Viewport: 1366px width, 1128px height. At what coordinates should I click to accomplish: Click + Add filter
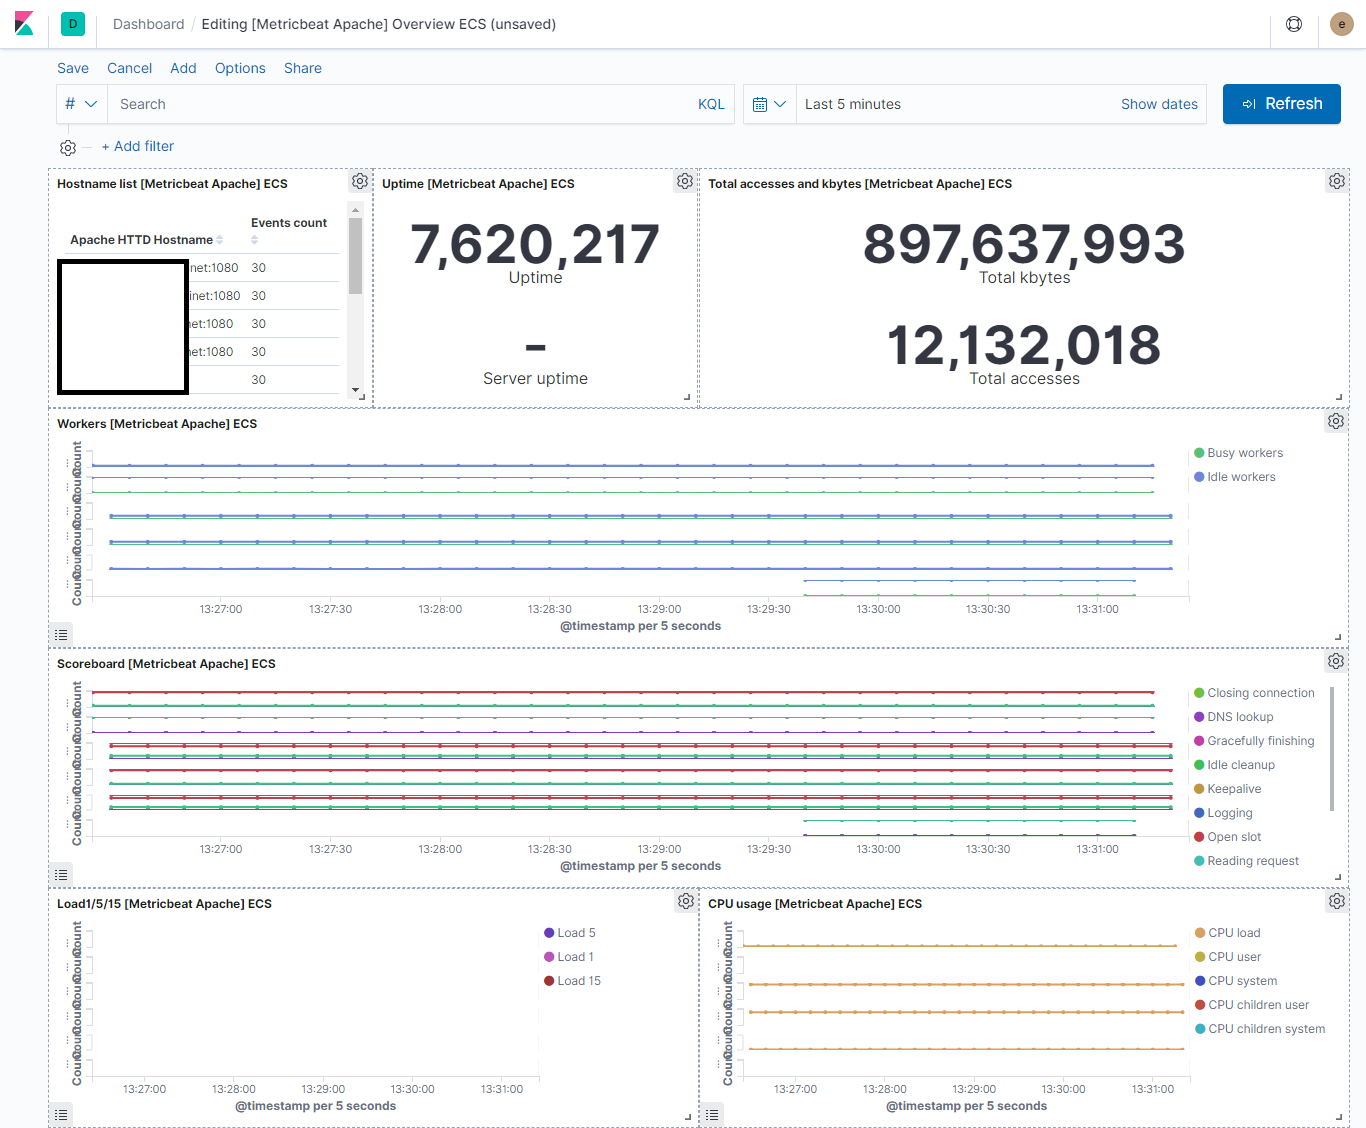tap(138, 146)
